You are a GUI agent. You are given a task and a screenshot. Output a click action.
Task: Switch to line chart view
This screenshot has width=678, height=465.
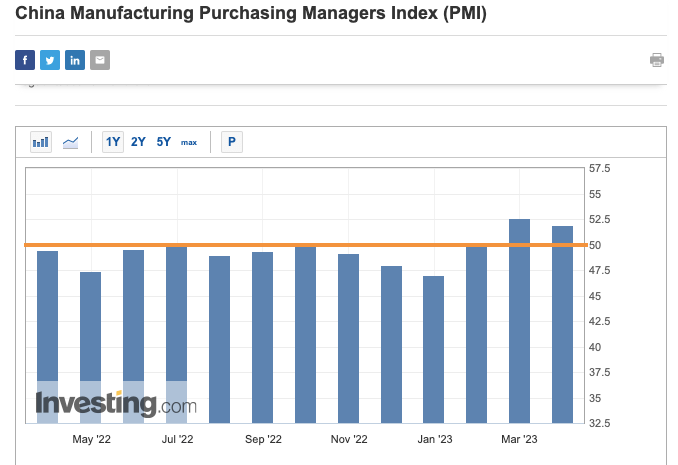click(70, 142)
